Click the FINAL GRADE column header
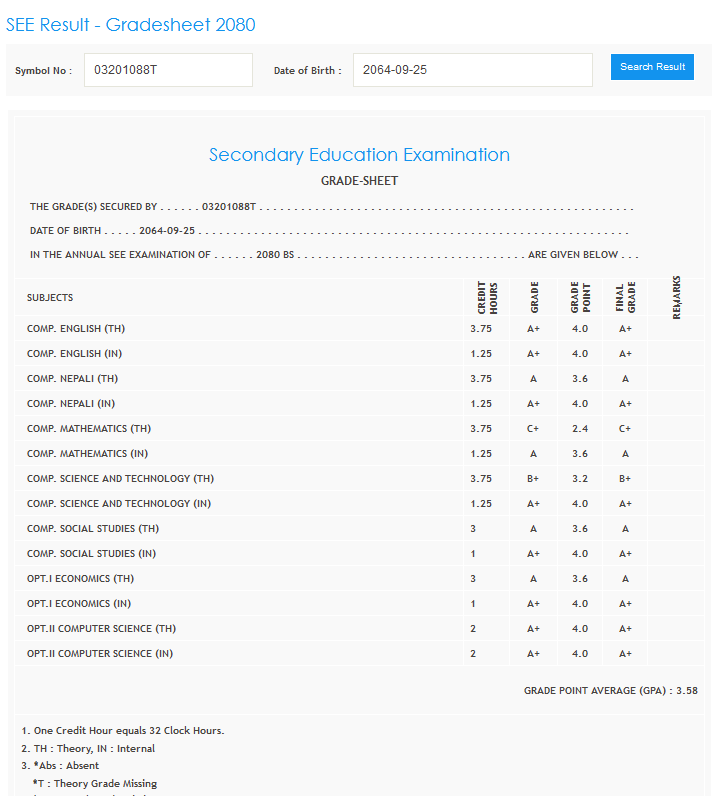This screenshot has width=715, height=796. [x=625, y=297]
